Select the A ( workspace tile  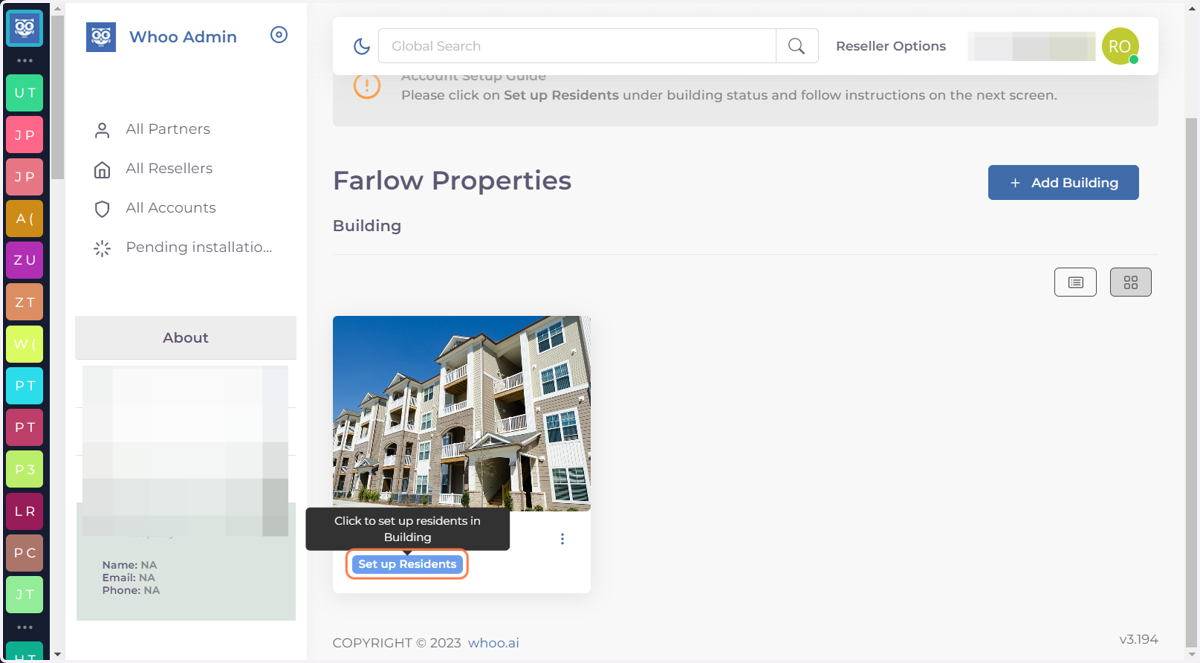25,218
